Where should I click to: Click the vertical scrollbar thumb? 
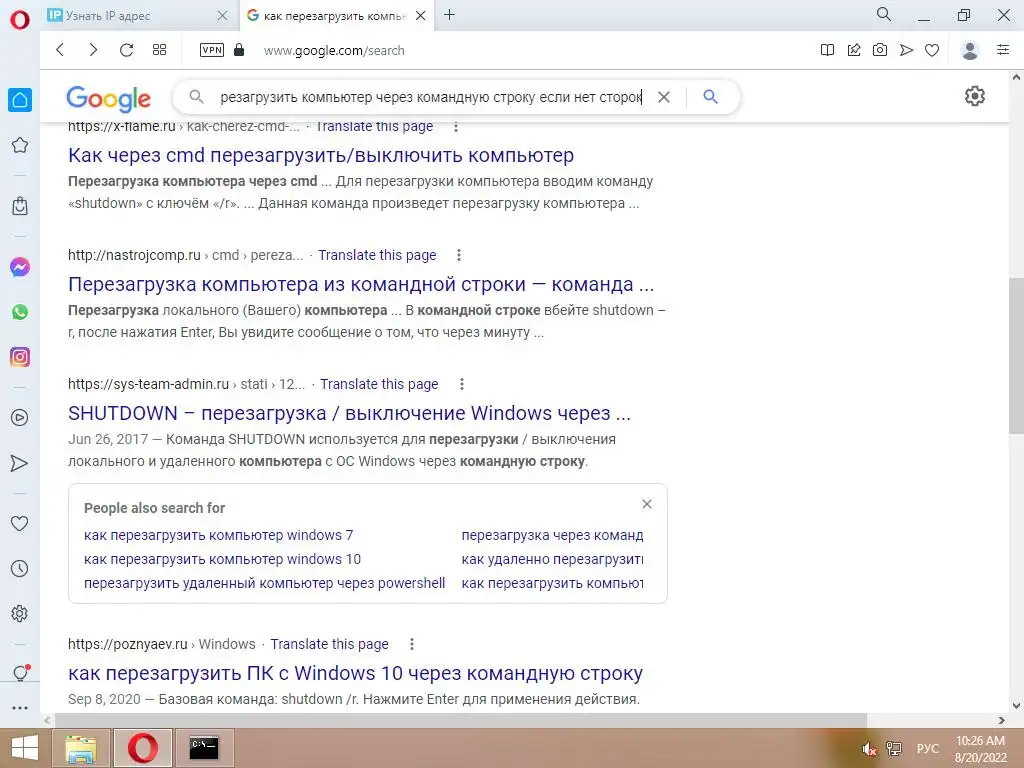(1016, 356)
